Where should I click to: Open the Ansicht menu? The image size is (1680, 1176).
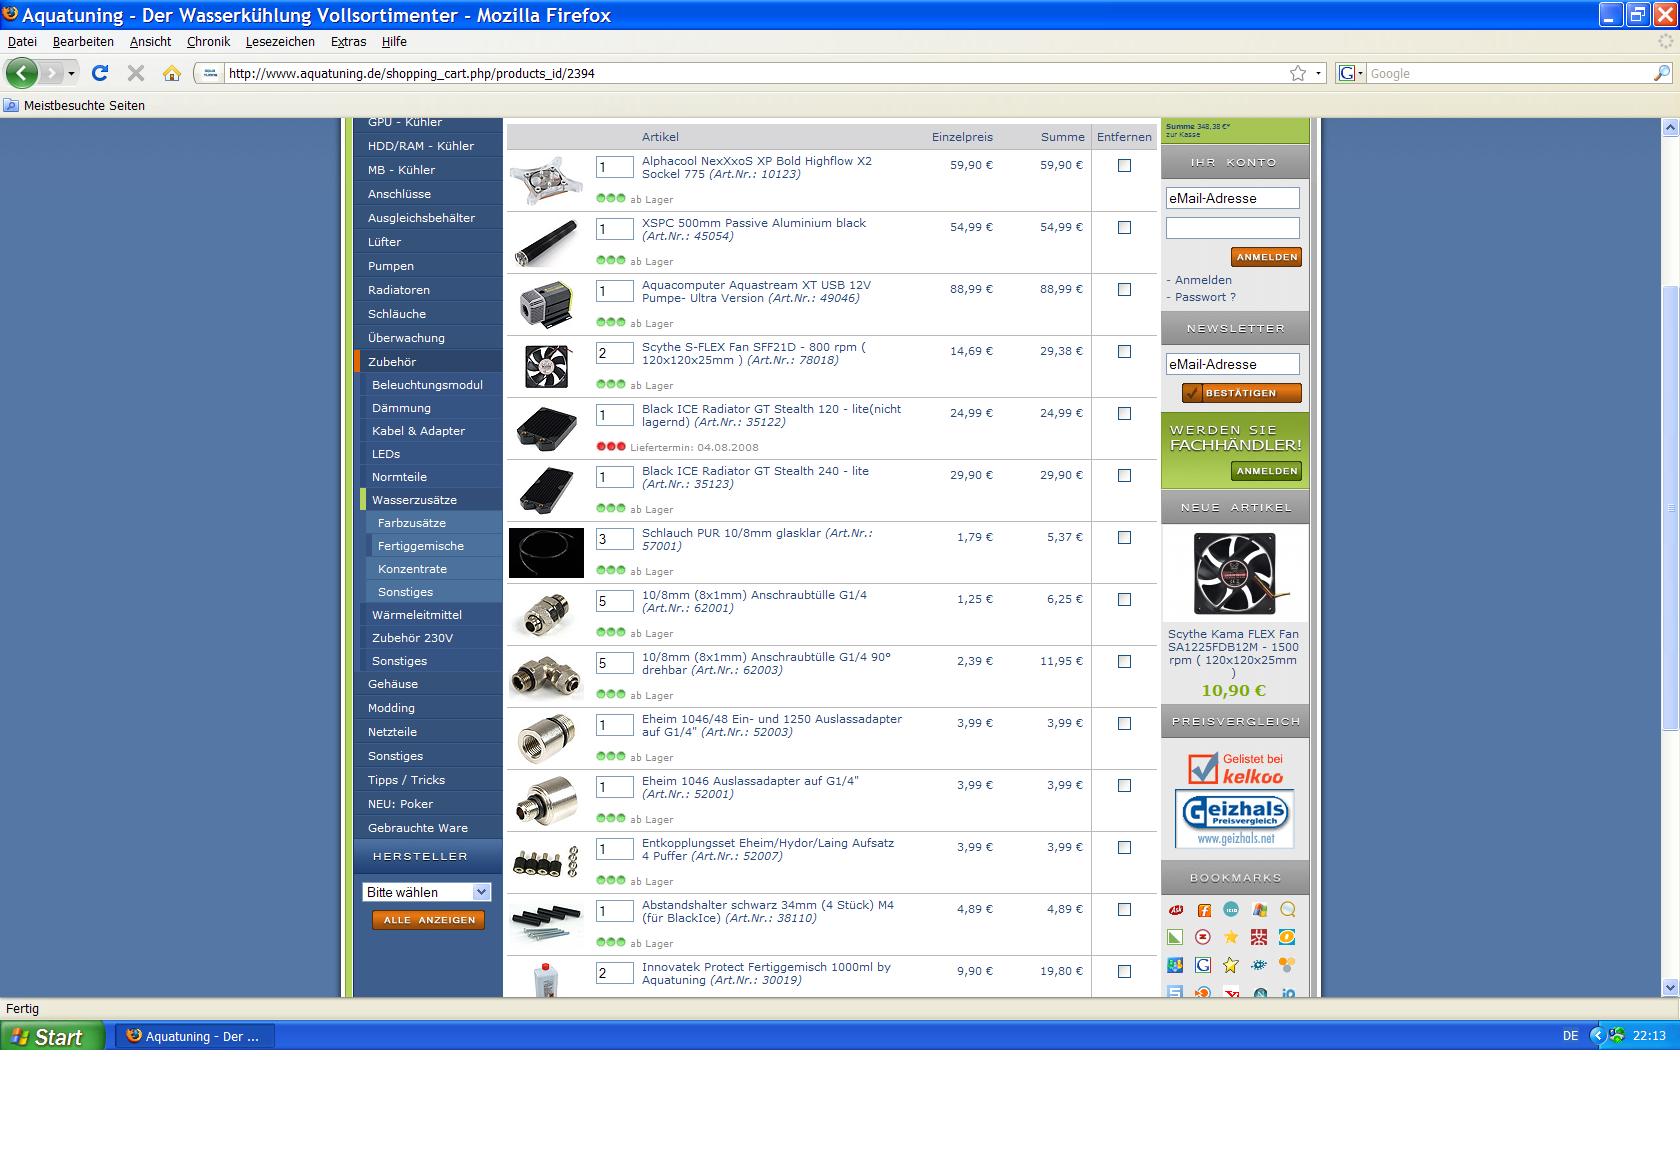point(150,42)
